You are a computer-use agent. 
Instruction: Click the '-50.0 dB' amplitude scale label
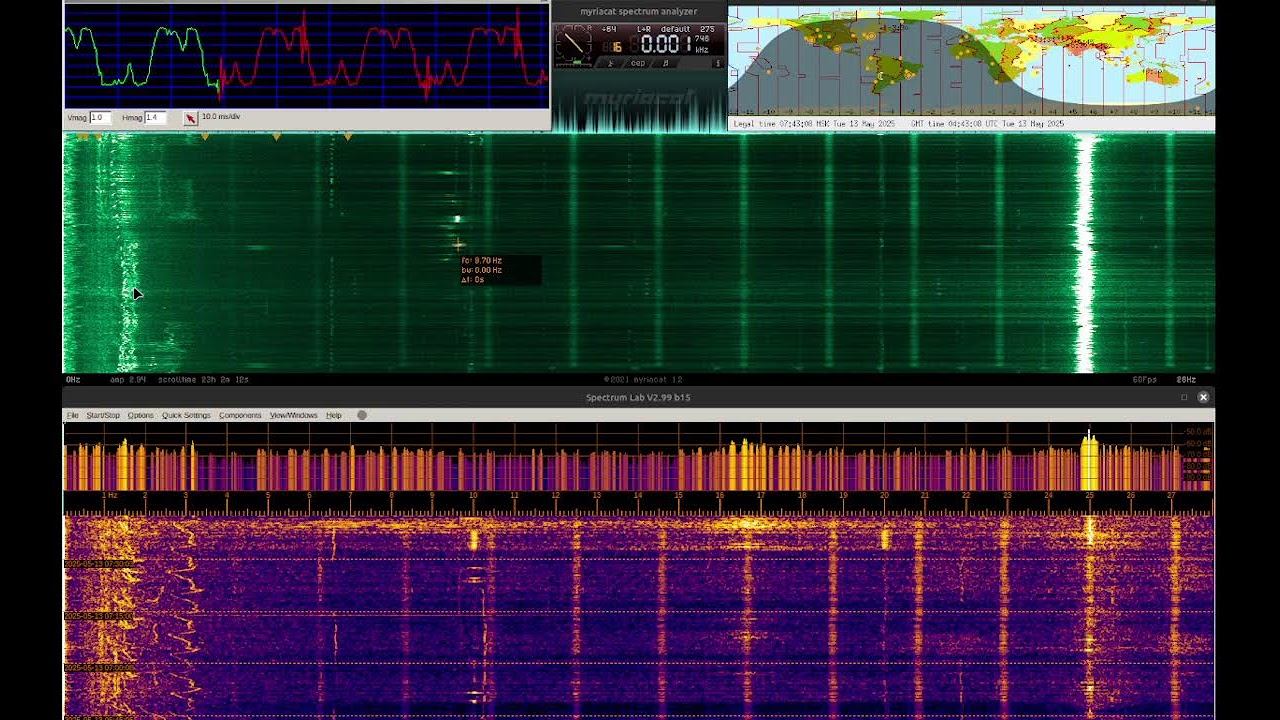(1197, 434)
